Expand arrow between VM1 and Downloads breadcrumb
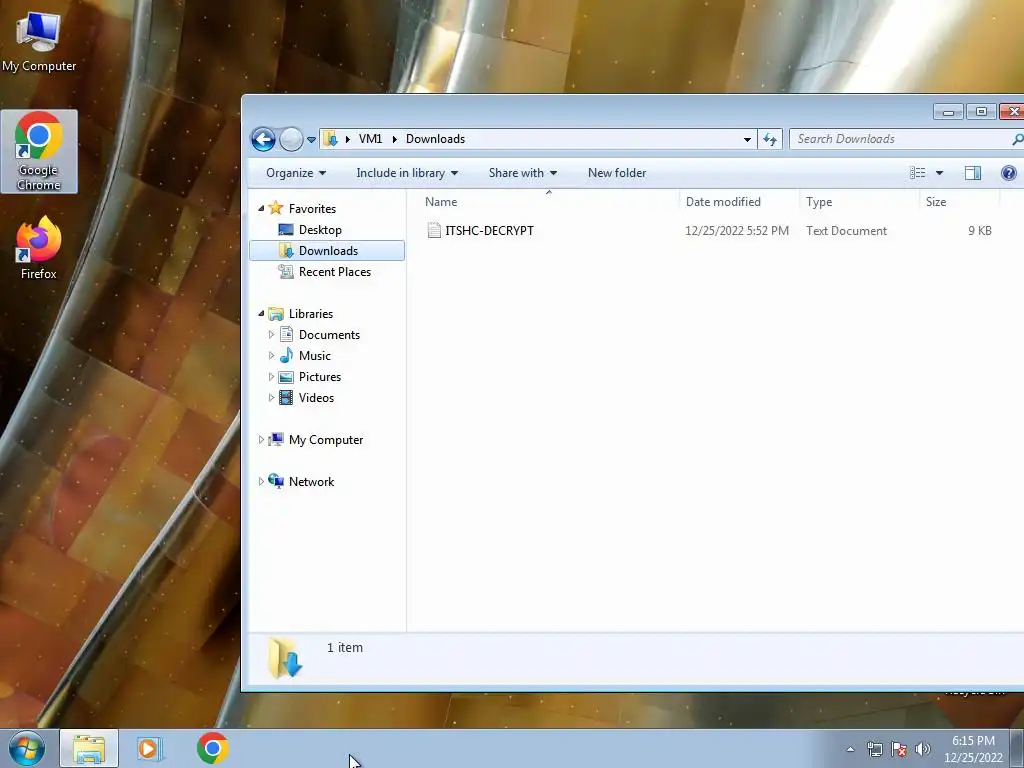Screen dimensions: 1024x768 click(x=394, y=139)
